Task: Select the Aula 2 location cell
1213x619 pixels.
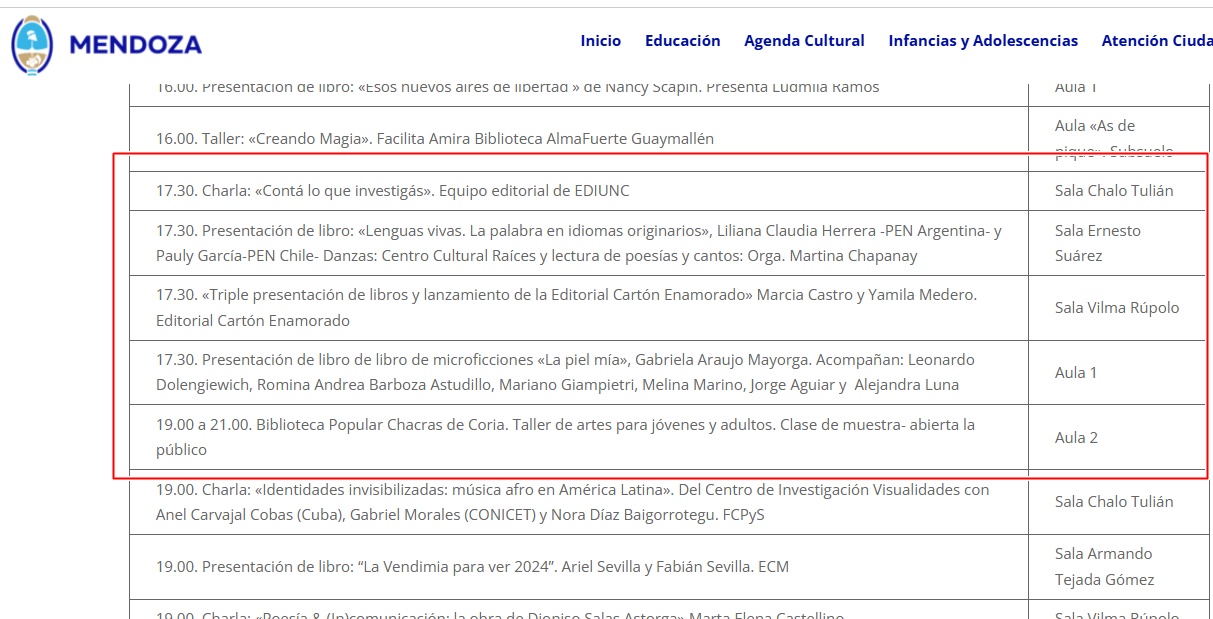Action: [1075, 437]
